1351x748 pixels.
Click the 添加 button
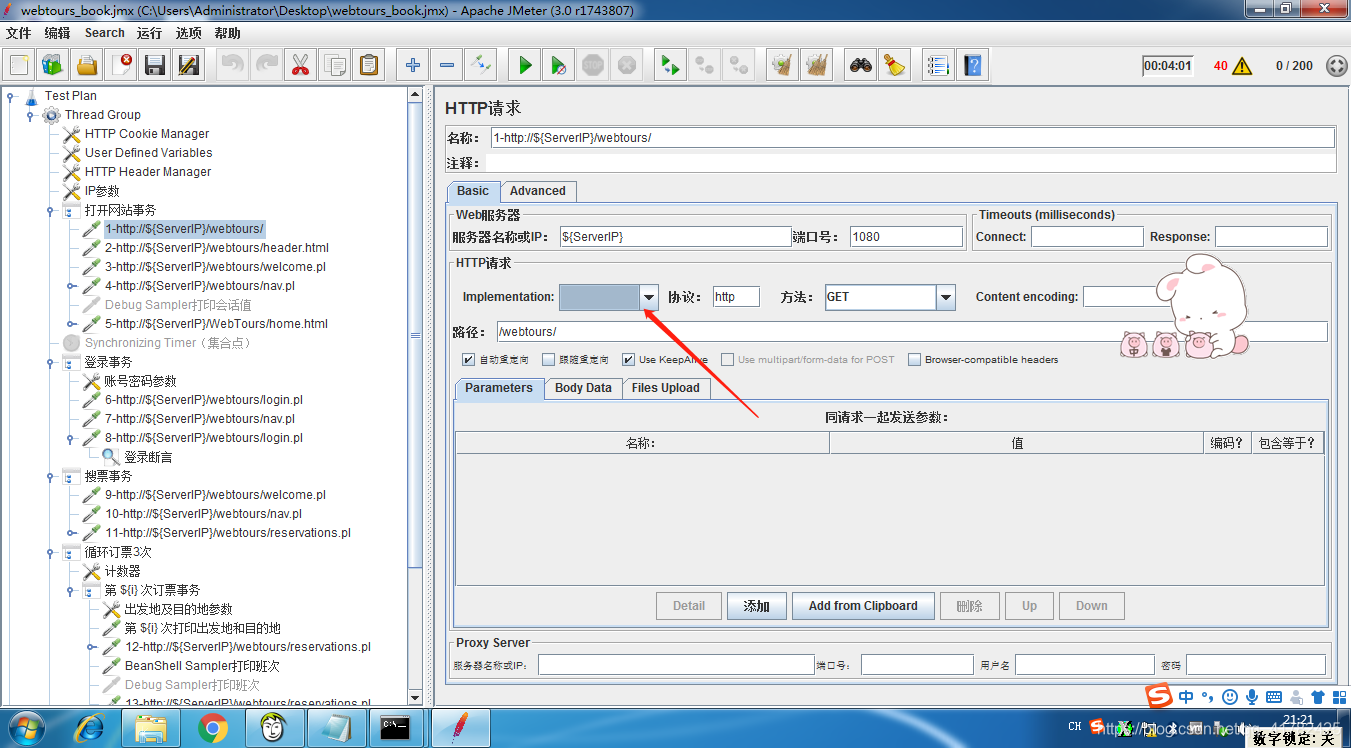(x=756, y=606)
